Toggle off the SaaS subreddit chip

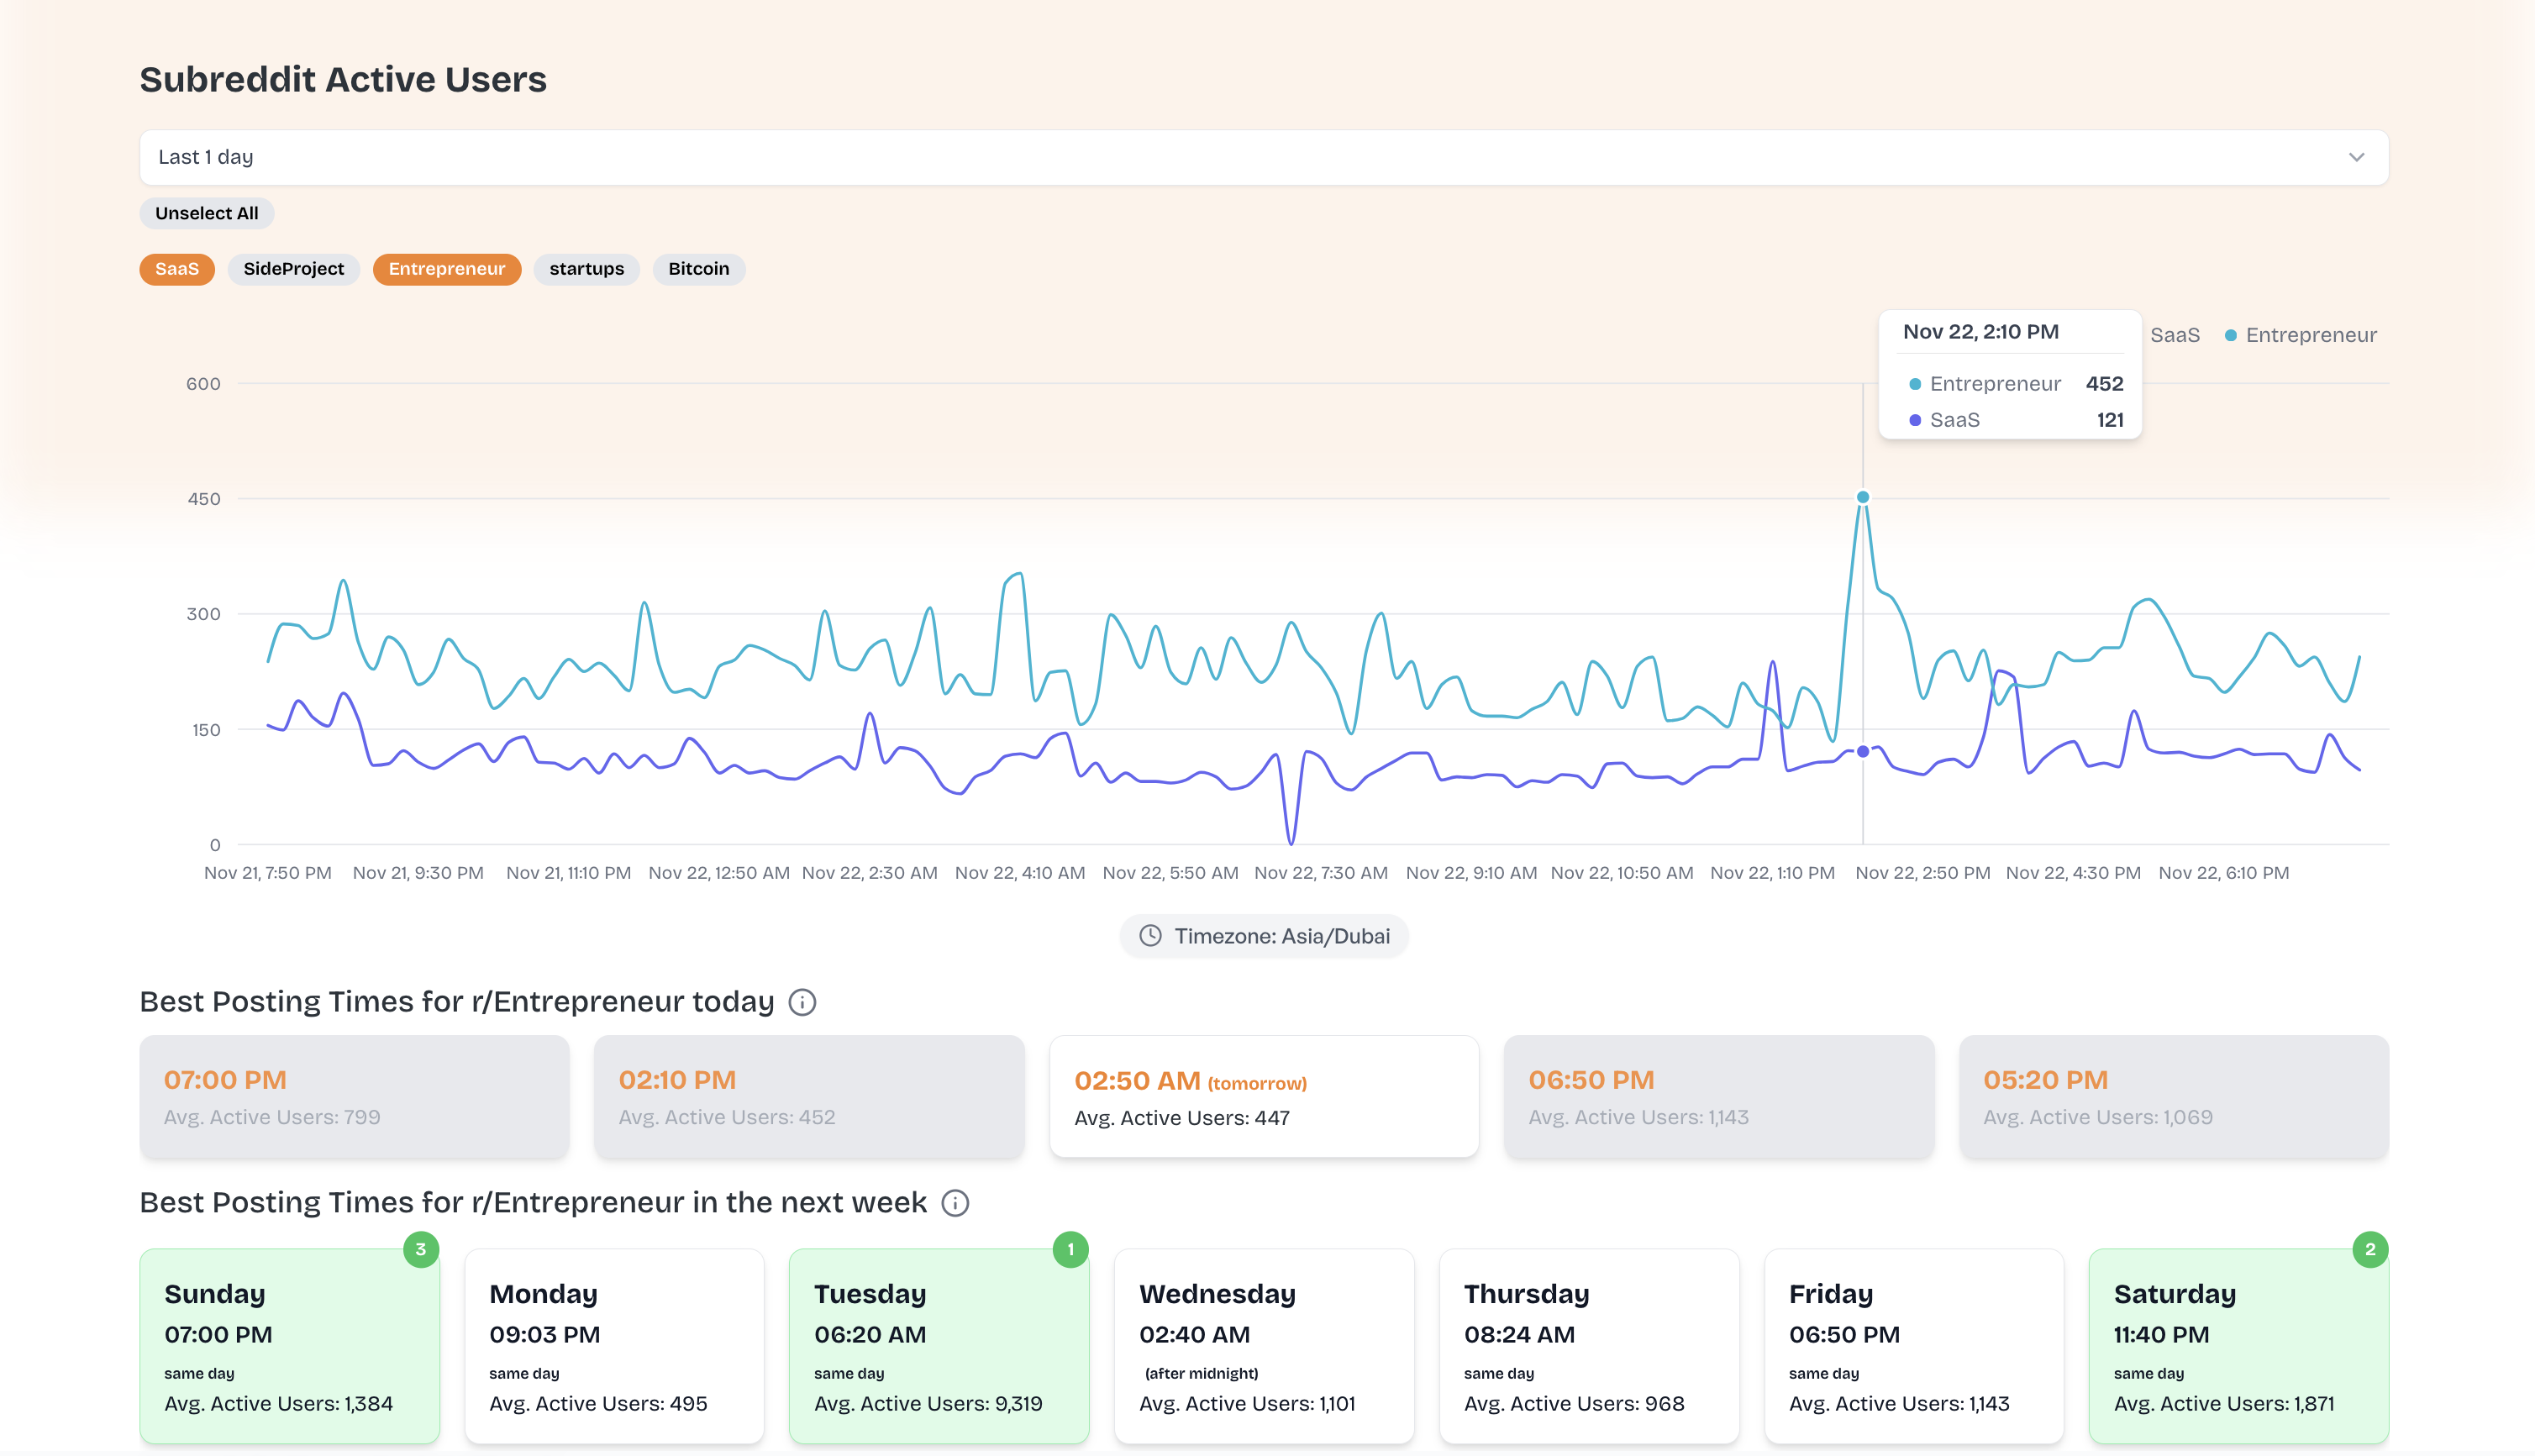click(177, 269)
